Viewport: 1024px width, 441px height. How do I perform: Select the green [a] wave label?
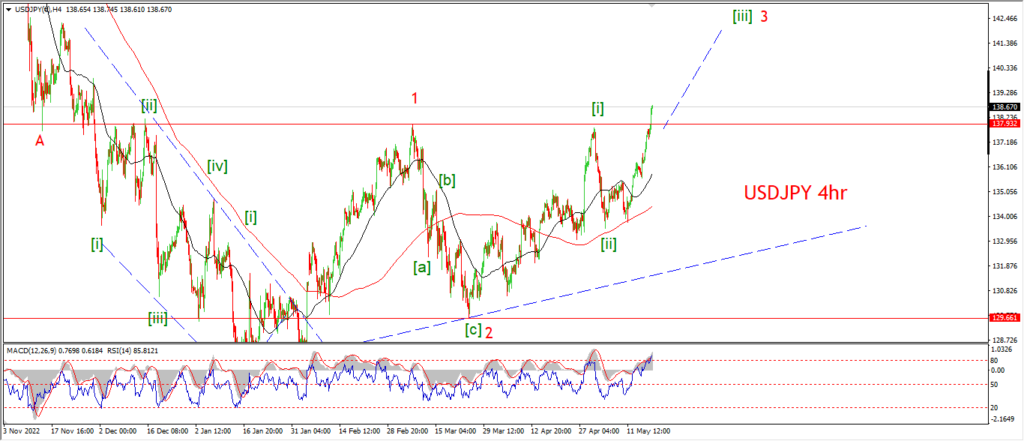[424, 267]
